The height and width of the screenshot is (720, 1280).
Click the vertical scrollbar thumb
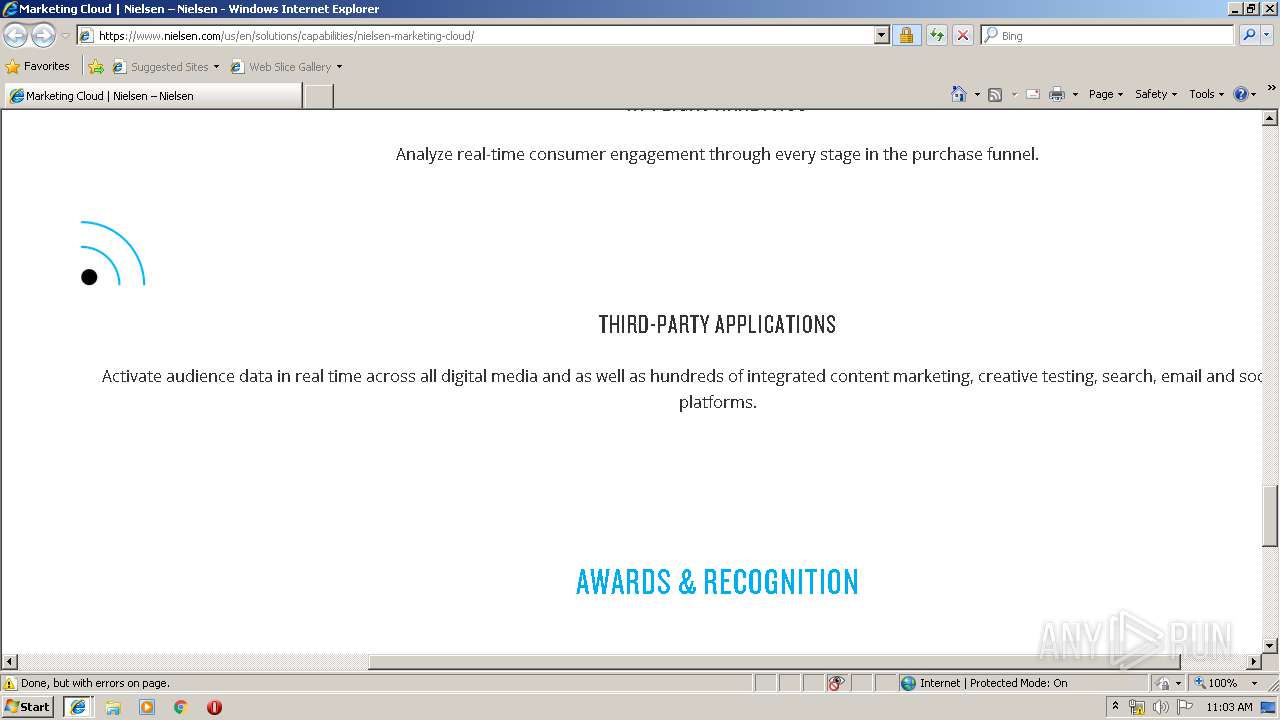pyautogui.click(x=1270, y=515)
